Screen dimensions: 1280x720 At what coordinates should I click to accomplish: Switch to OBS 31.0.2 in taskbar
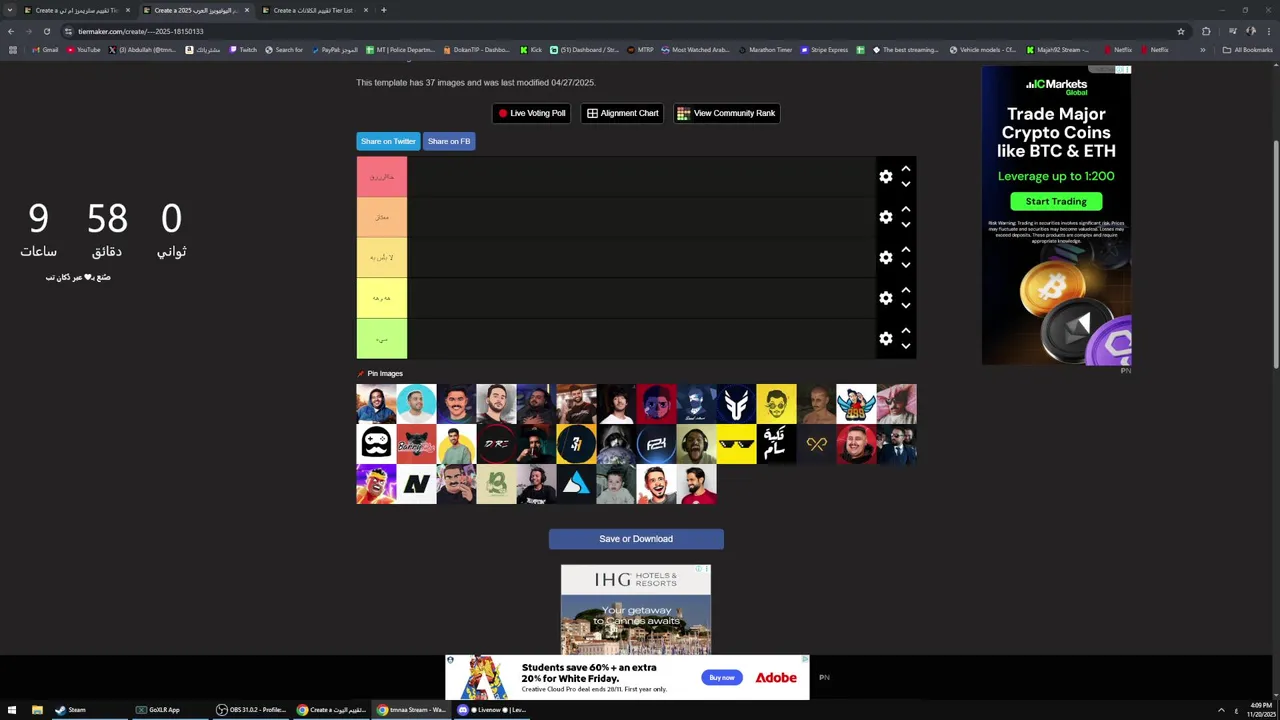tap(250, 710)
